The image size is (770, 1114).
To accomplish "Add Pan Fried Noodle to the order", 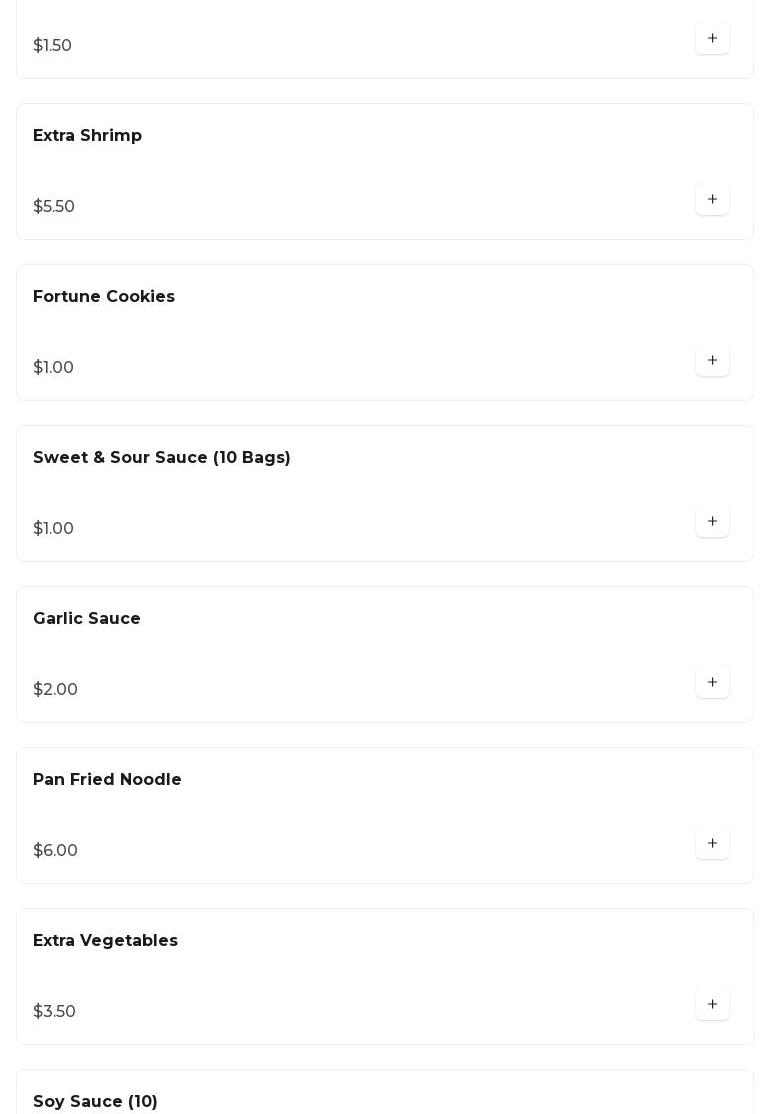I will (712, 844).
